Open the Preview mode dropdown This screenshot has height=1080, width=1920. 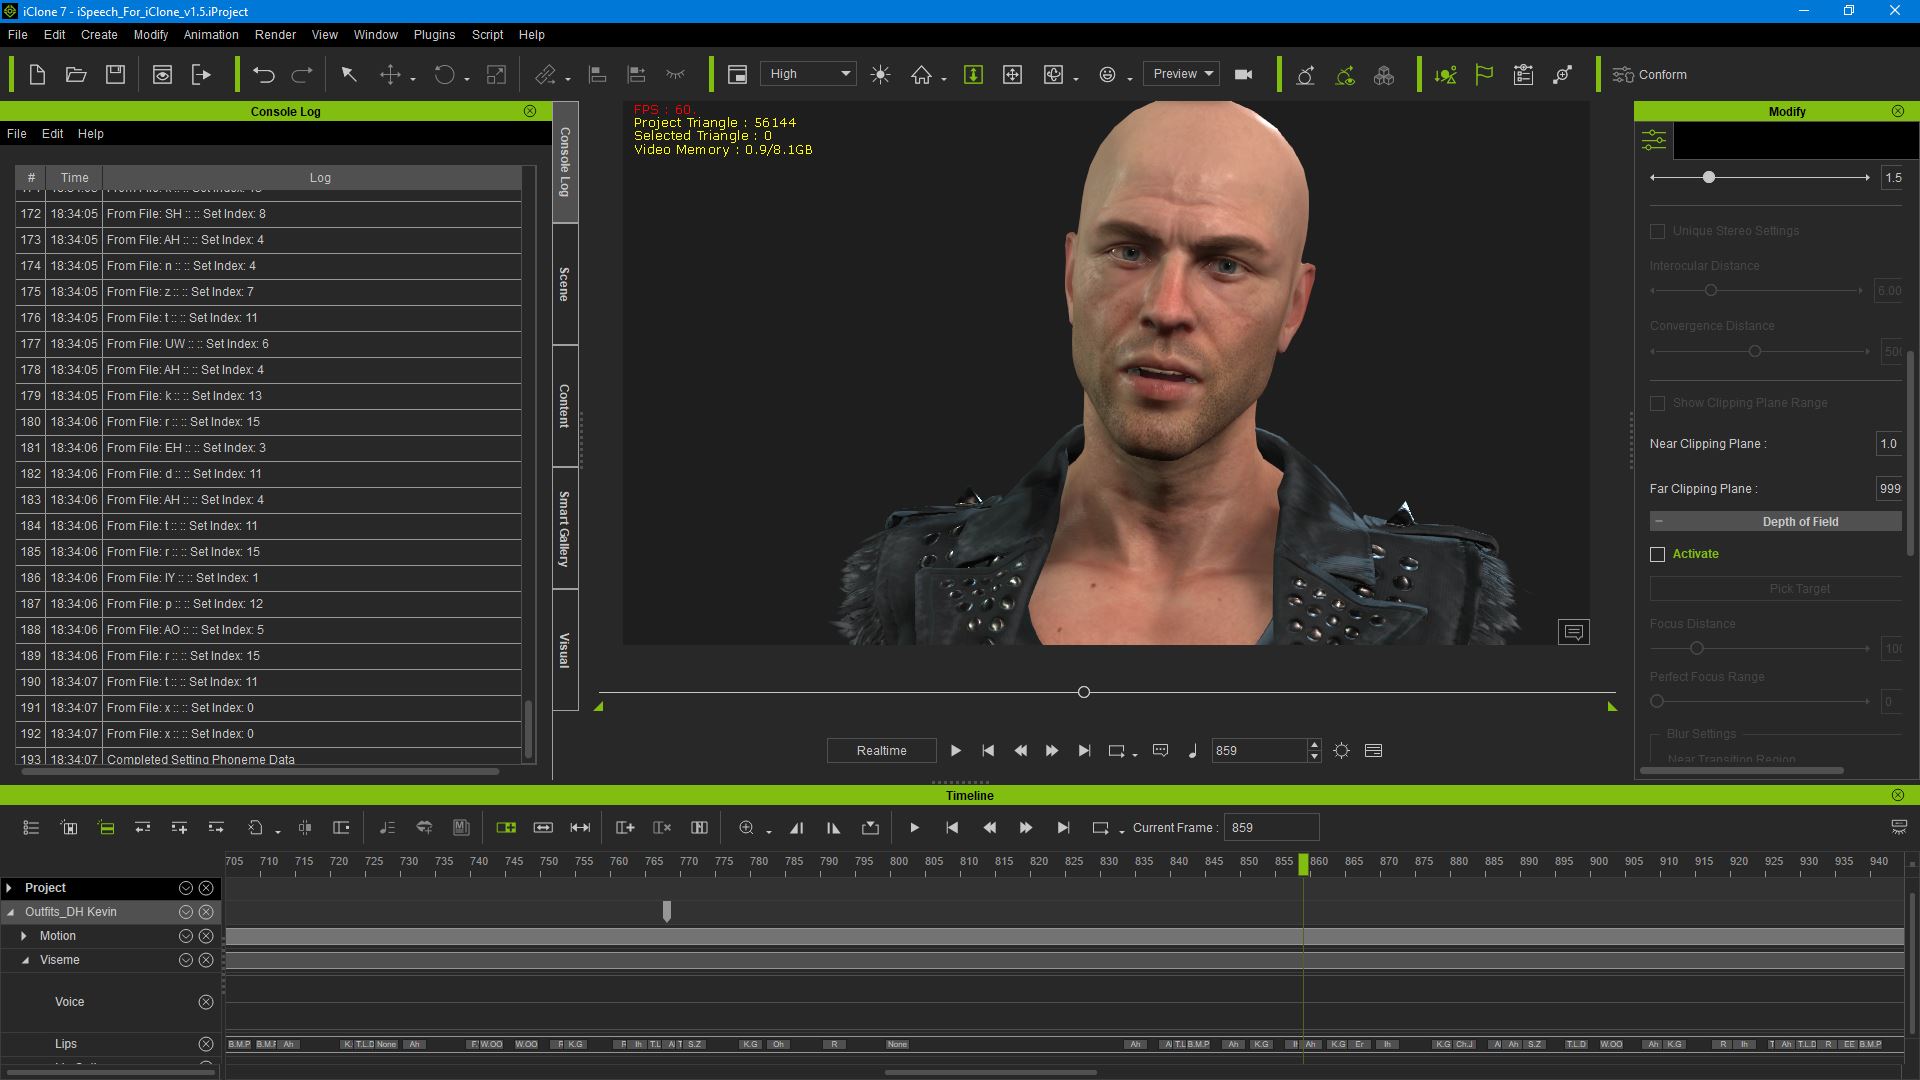[1181, 74]
